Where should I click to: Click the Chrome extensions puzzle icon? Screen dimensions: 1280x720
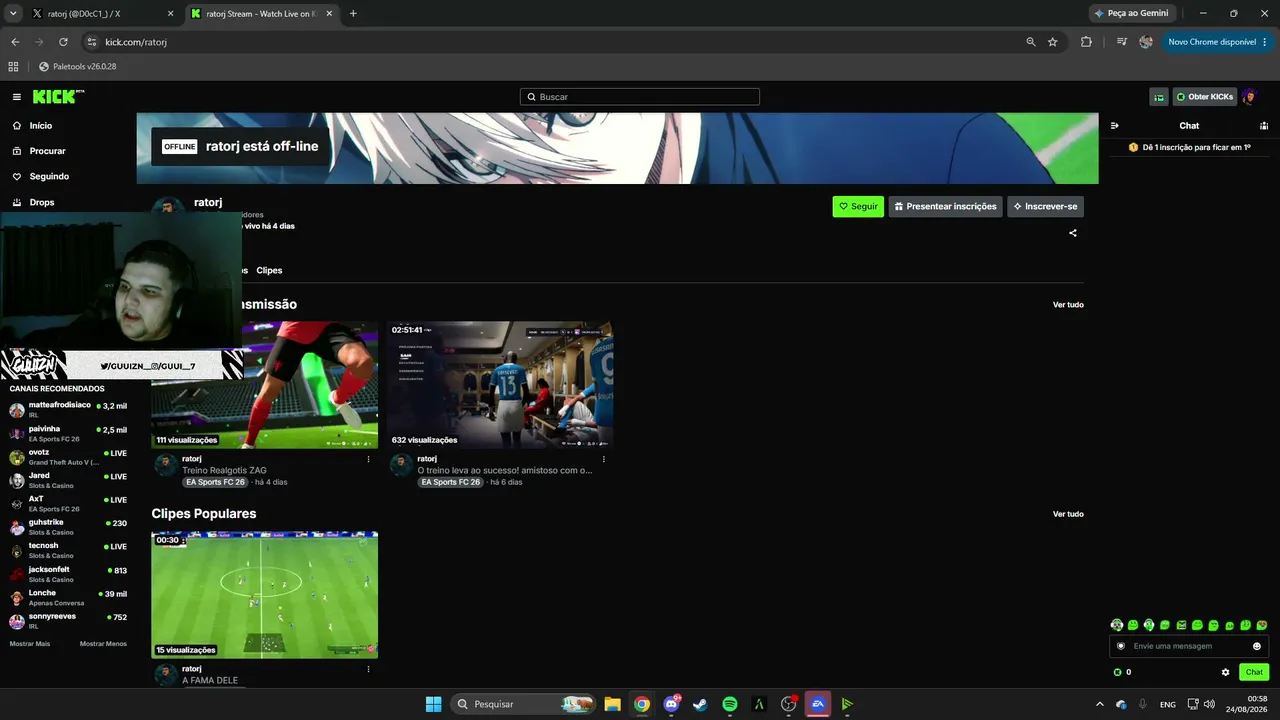tap(1086, 42)
